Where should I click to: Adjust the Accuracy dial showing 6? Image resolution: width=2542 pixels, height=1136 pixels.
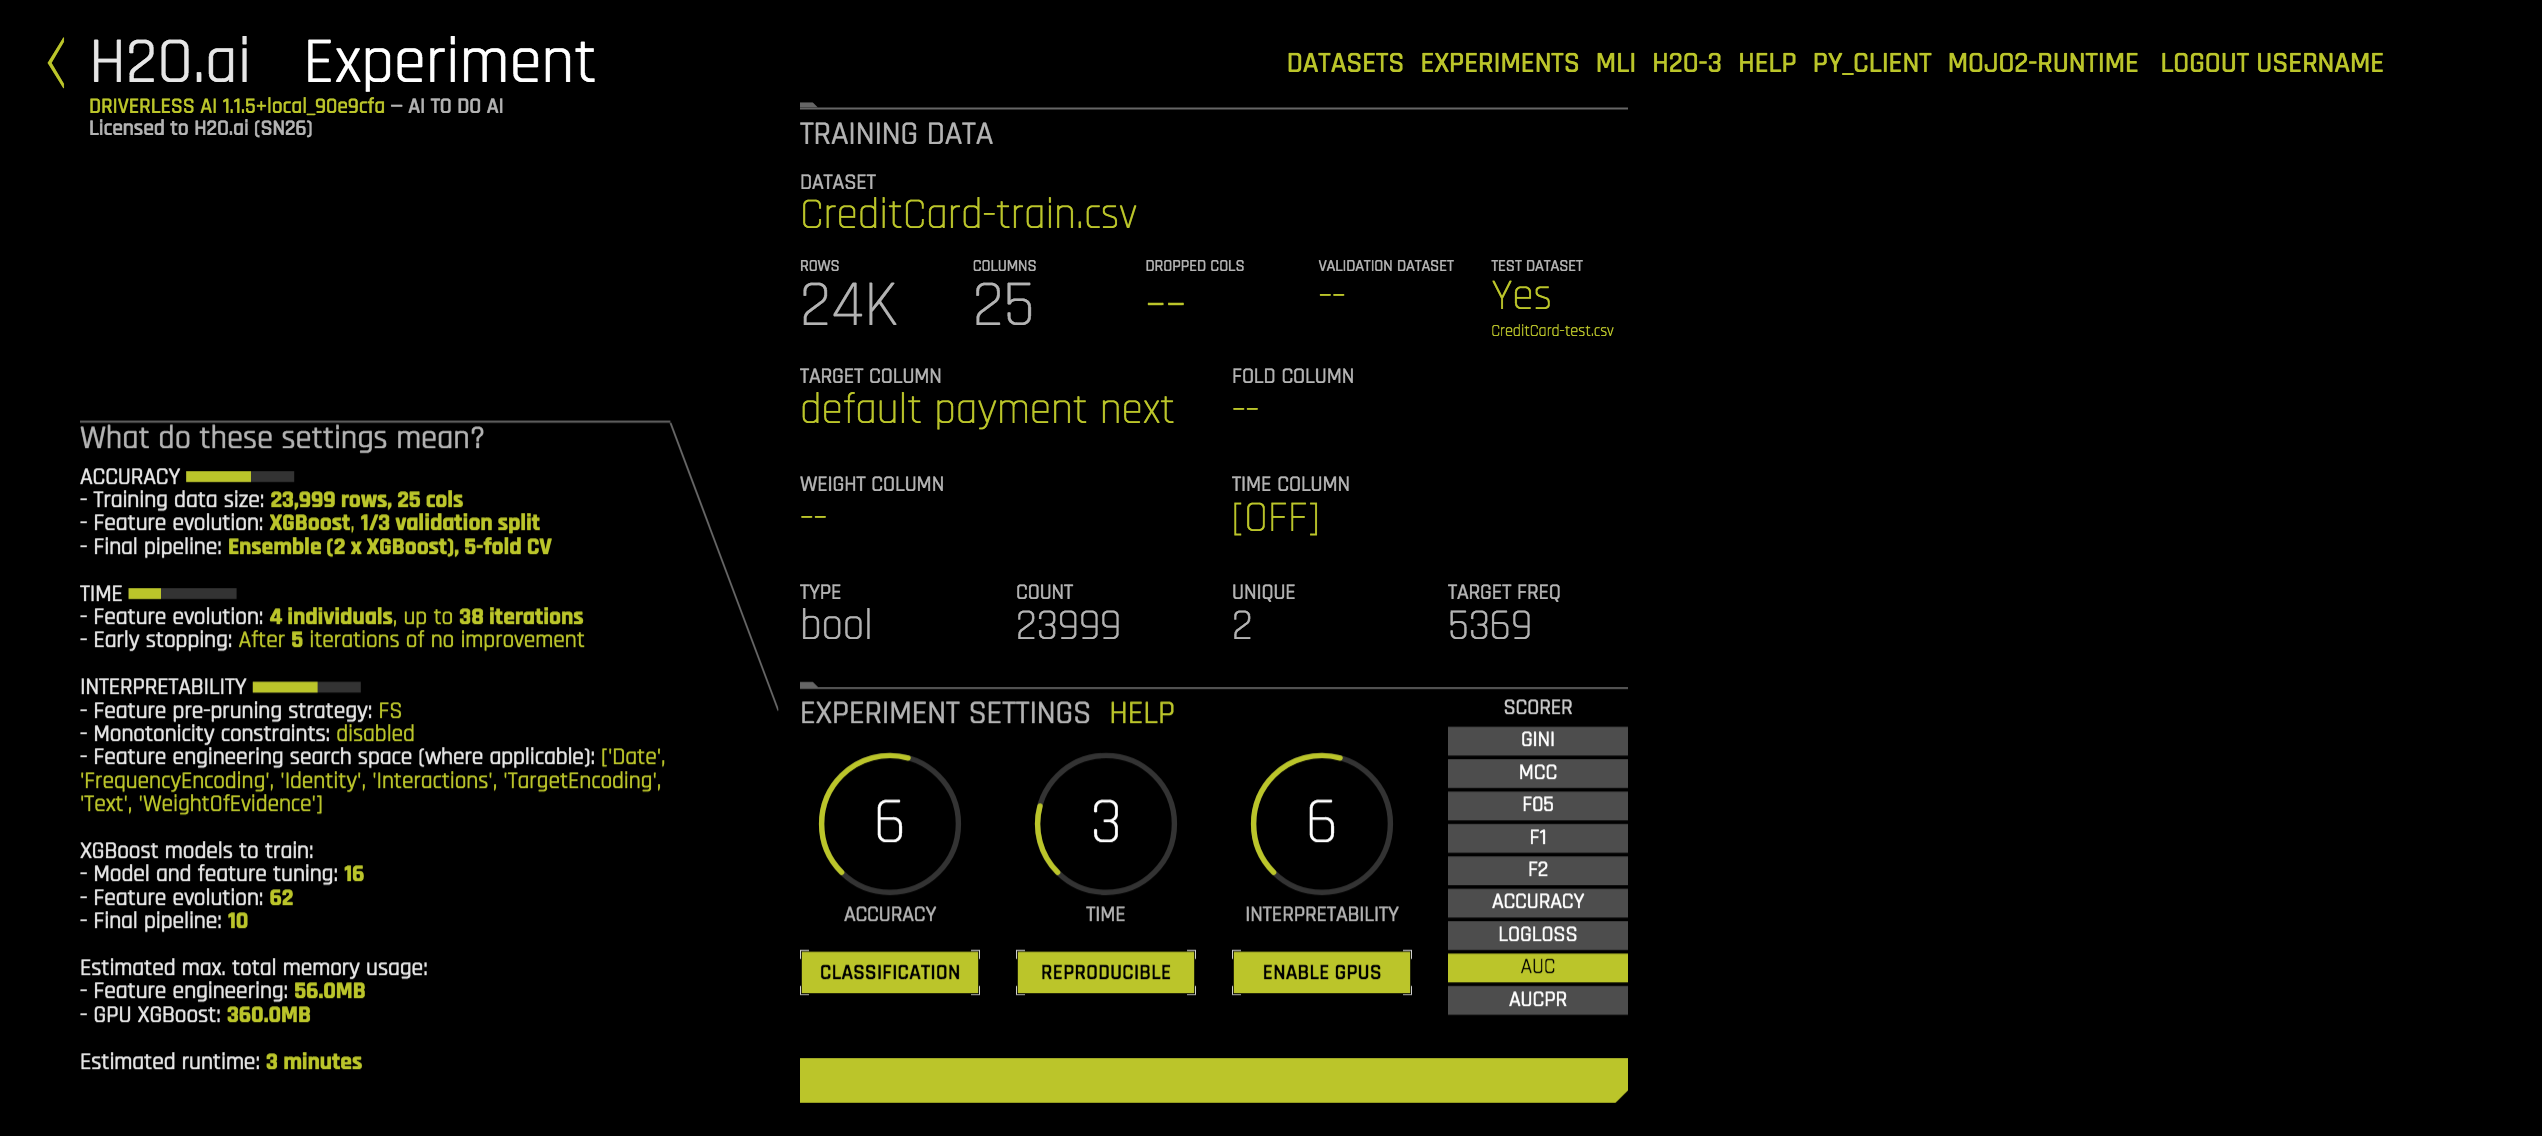pyautogui.click(x=889, y=823)
